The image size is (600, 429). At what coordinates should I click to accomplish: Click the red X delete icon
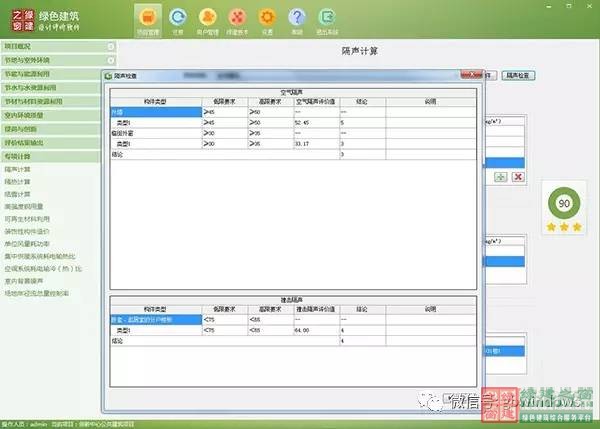[x=518, y=177]
